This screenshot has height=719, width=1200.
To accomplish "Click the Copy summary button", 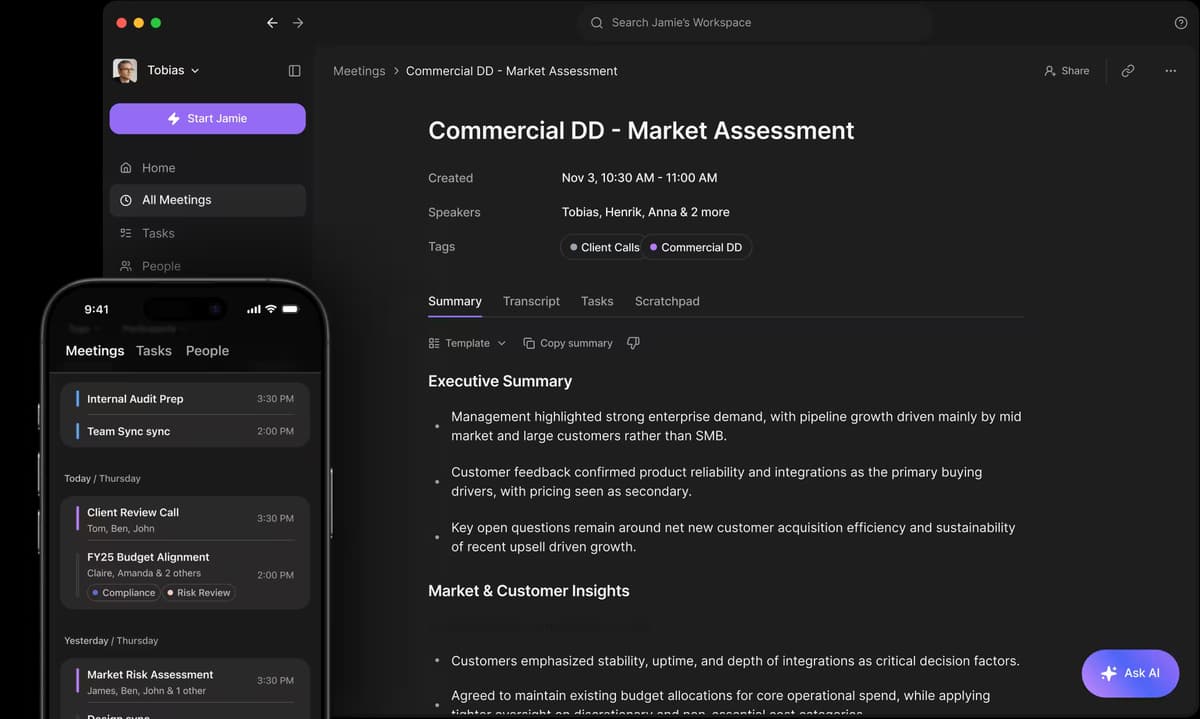I will click(568, 343).
